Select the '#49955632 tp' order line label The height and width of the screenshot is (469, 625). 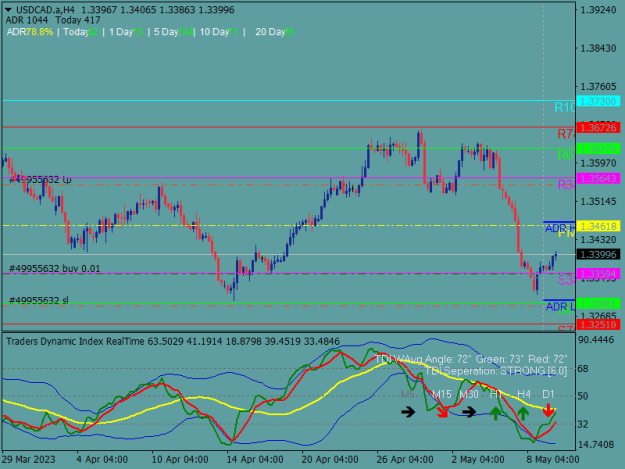click(x=40, y=180)
